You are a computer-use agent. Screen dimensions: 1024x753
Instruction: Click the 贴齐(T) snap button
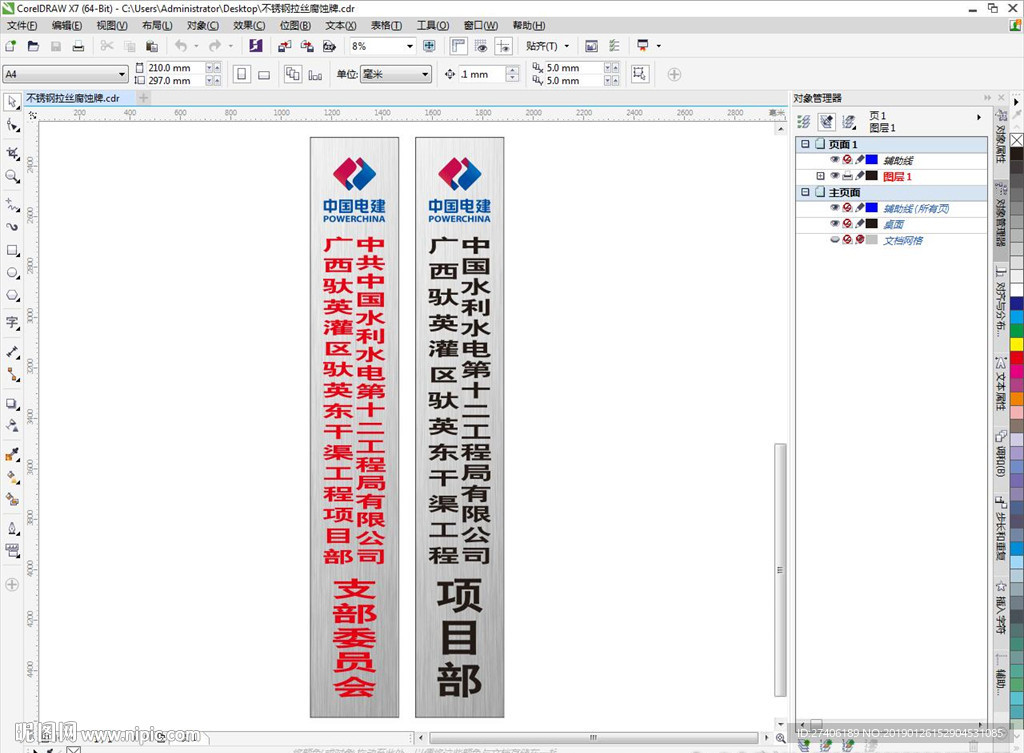coord(546,46)
